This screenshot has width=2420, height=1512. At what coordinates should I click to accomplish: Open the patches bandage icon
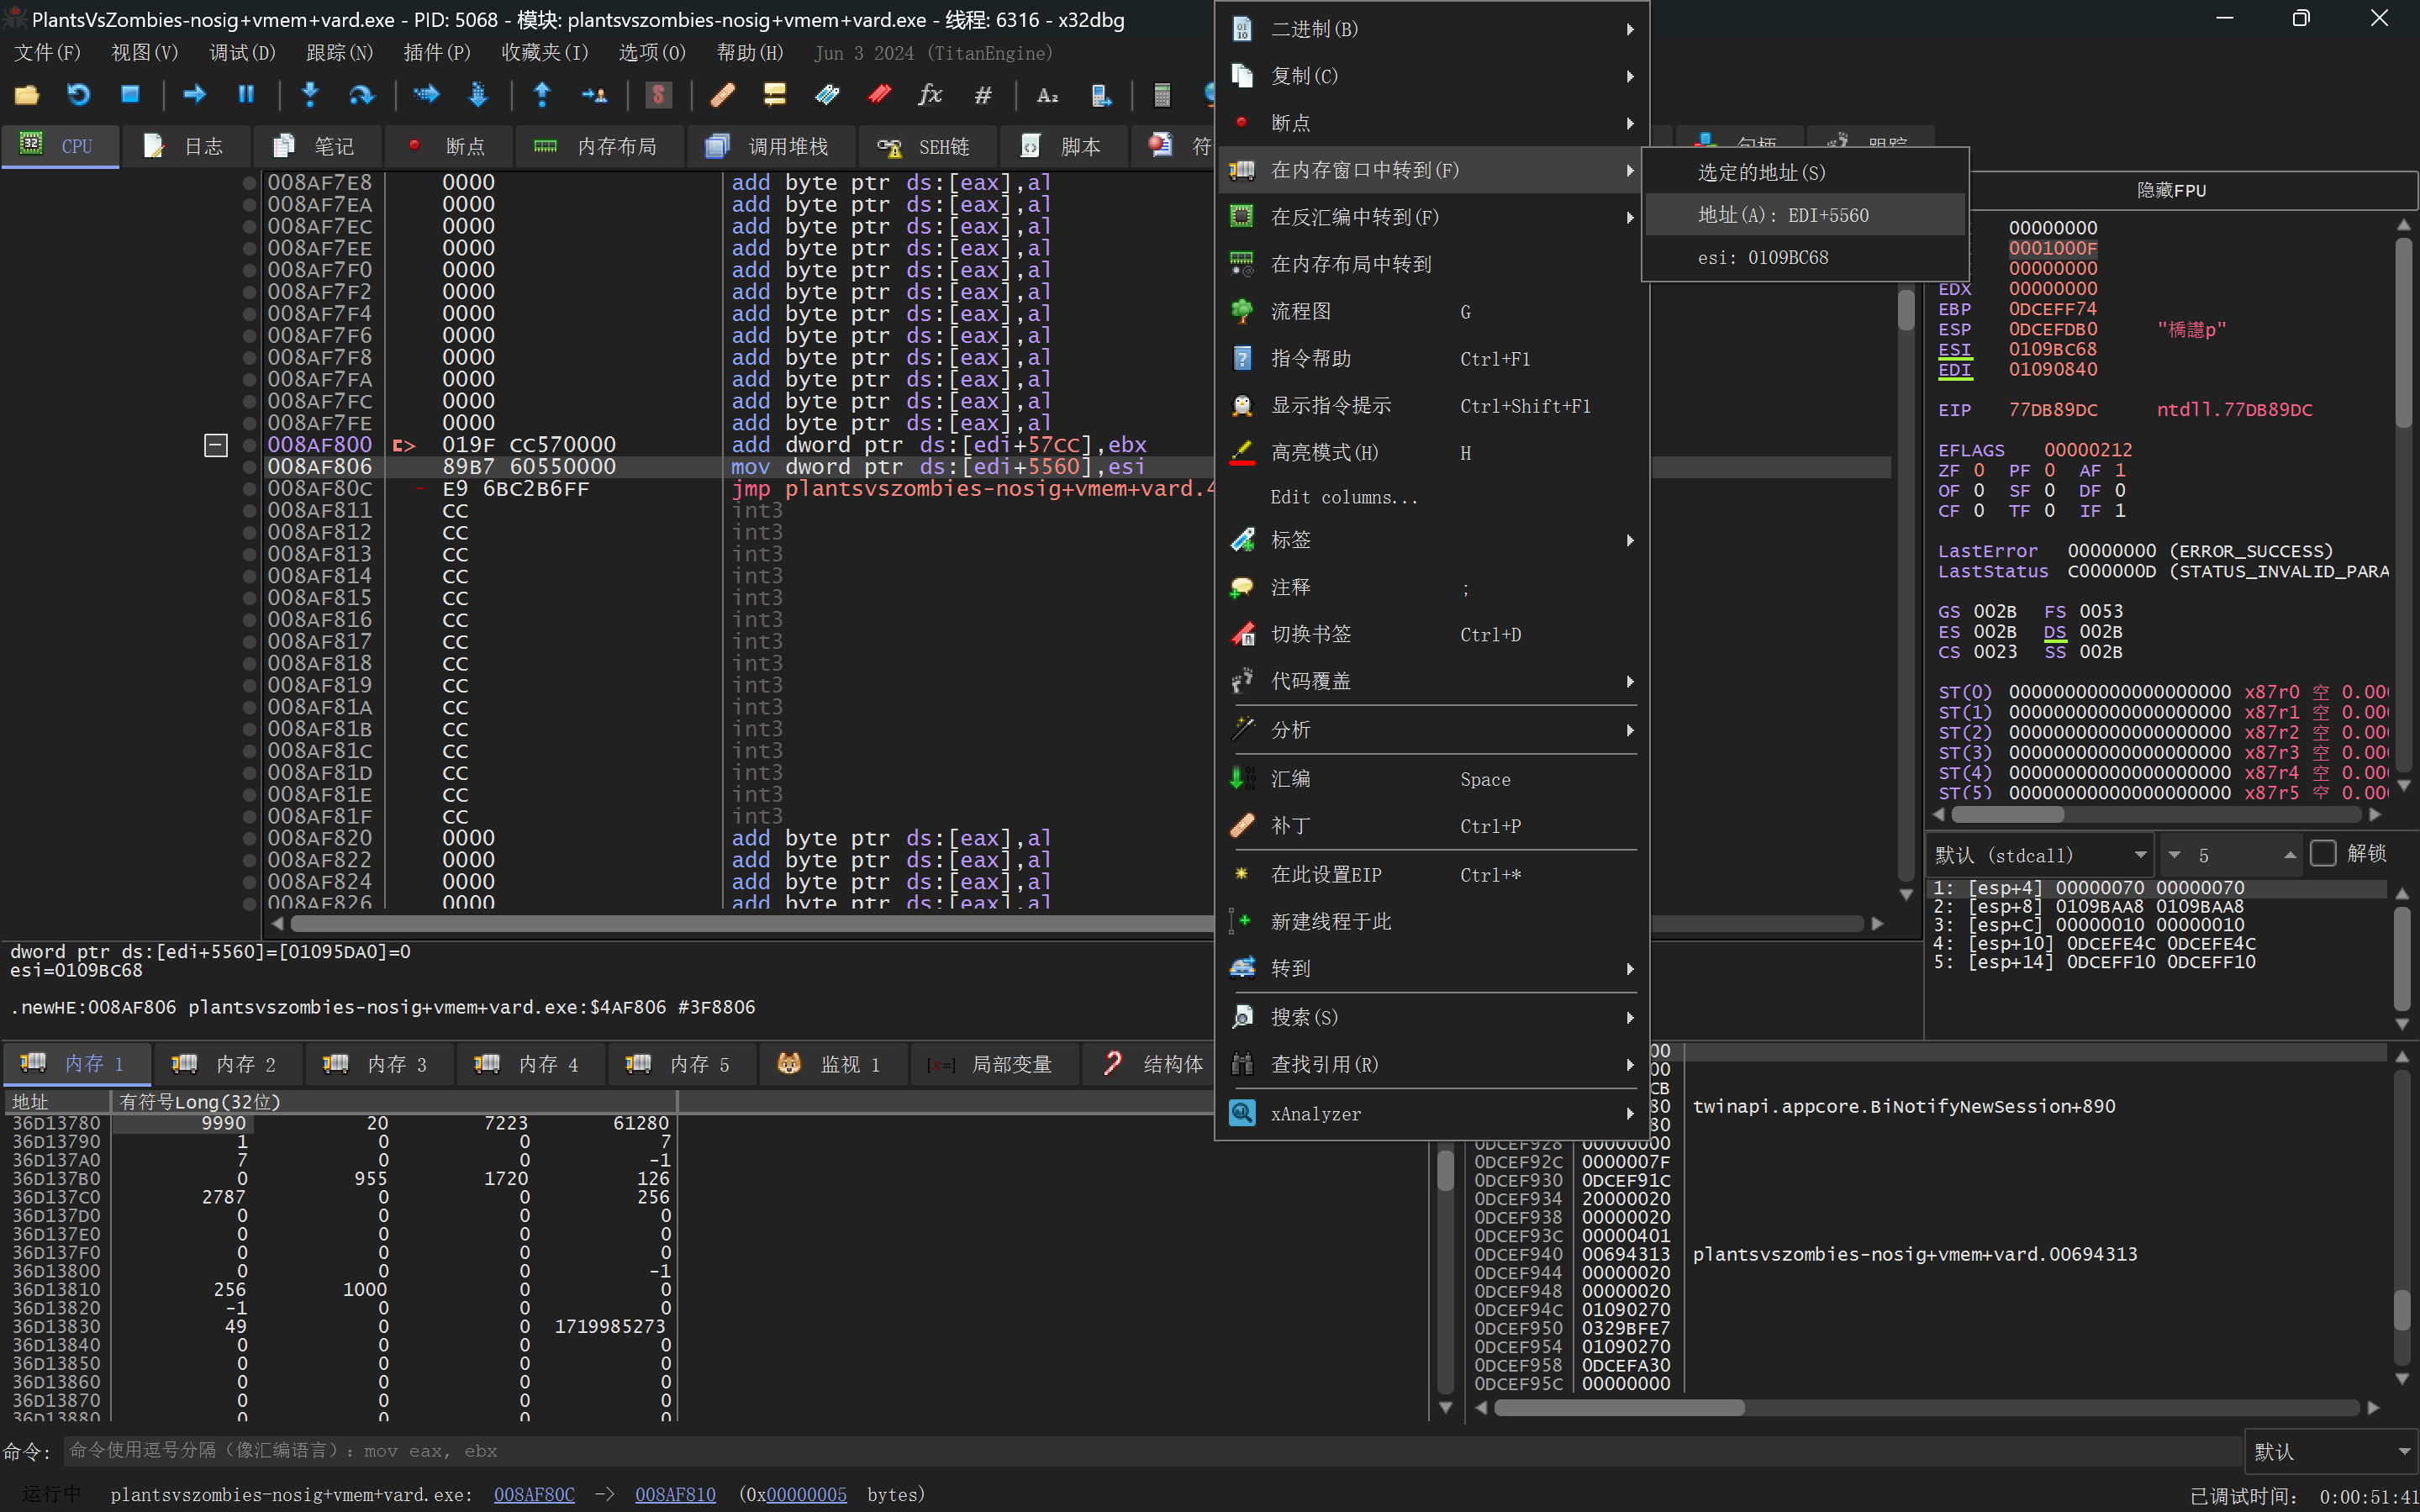coord(722,95)
